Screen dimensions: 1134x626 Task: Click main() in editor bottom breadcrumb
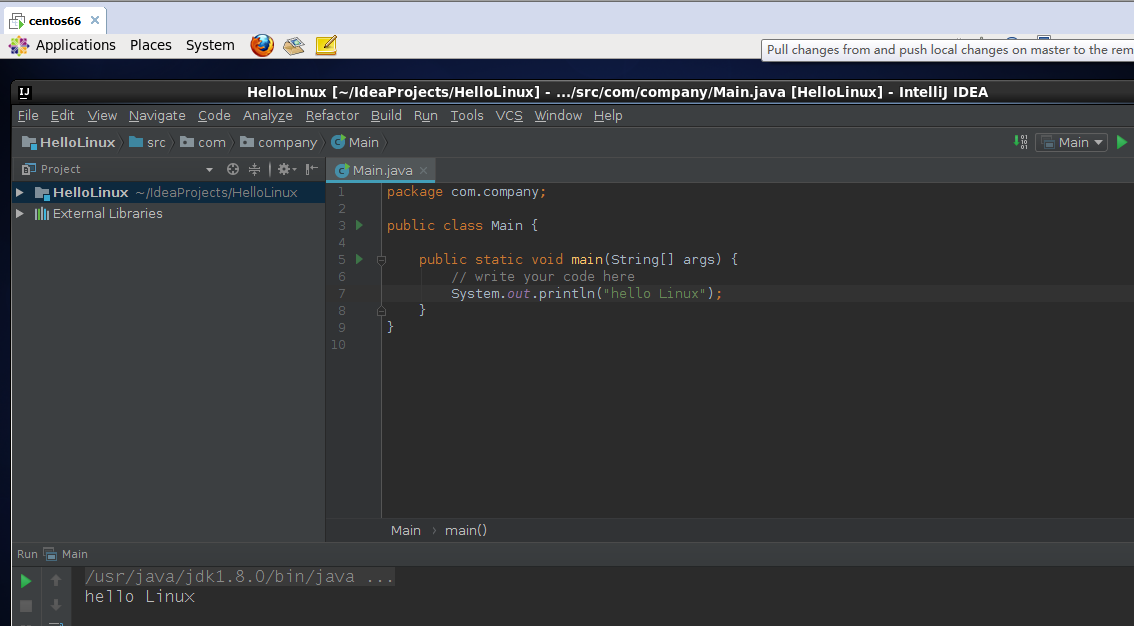pos(466,531)
